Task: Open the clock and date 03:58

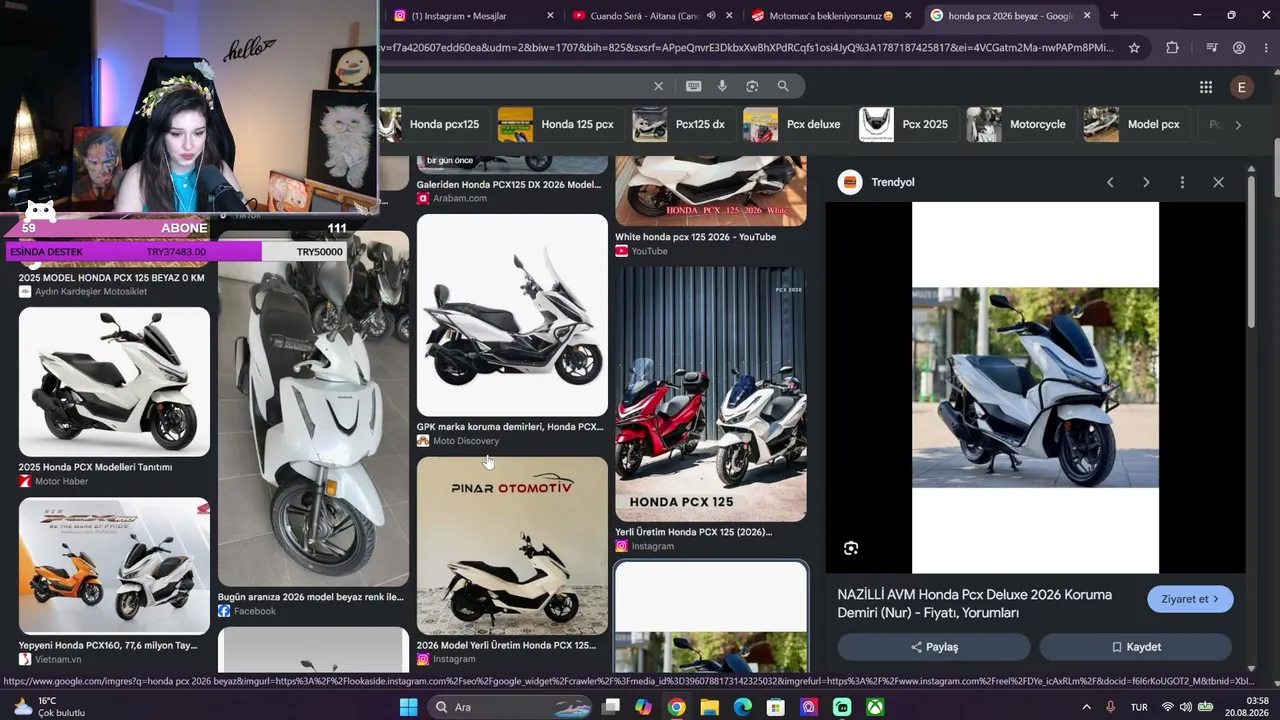Action: click(1248, 706)
